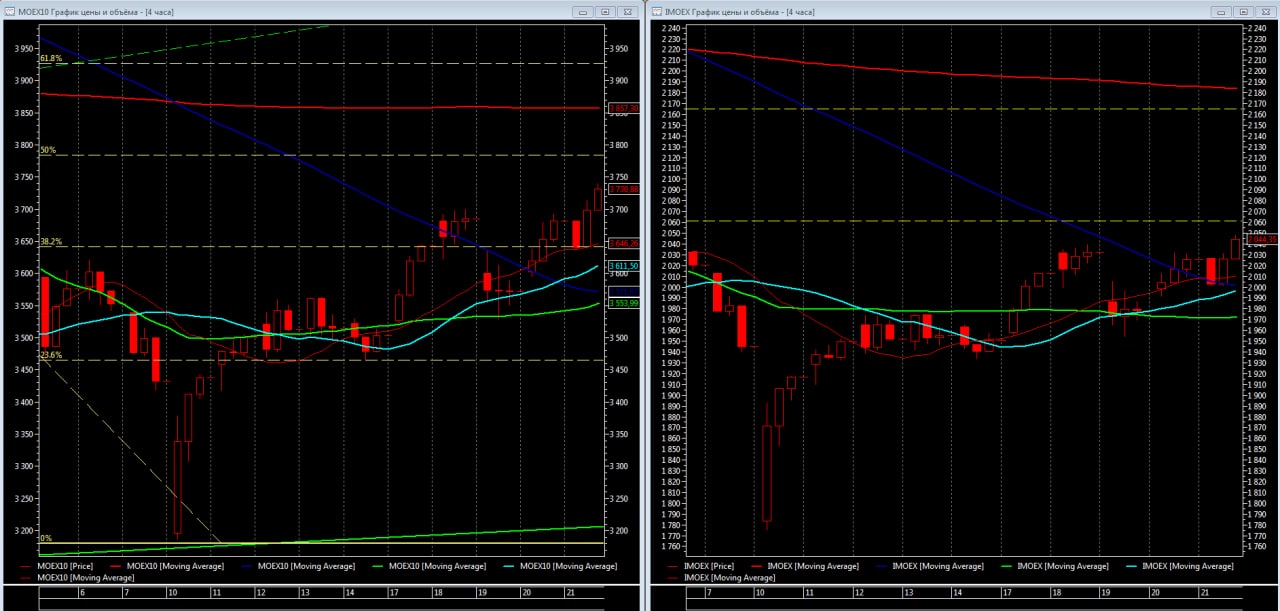Click the 38.2% Fibonacci level label
Viewport: 1280px width, 611px height.
coord(51,241)
